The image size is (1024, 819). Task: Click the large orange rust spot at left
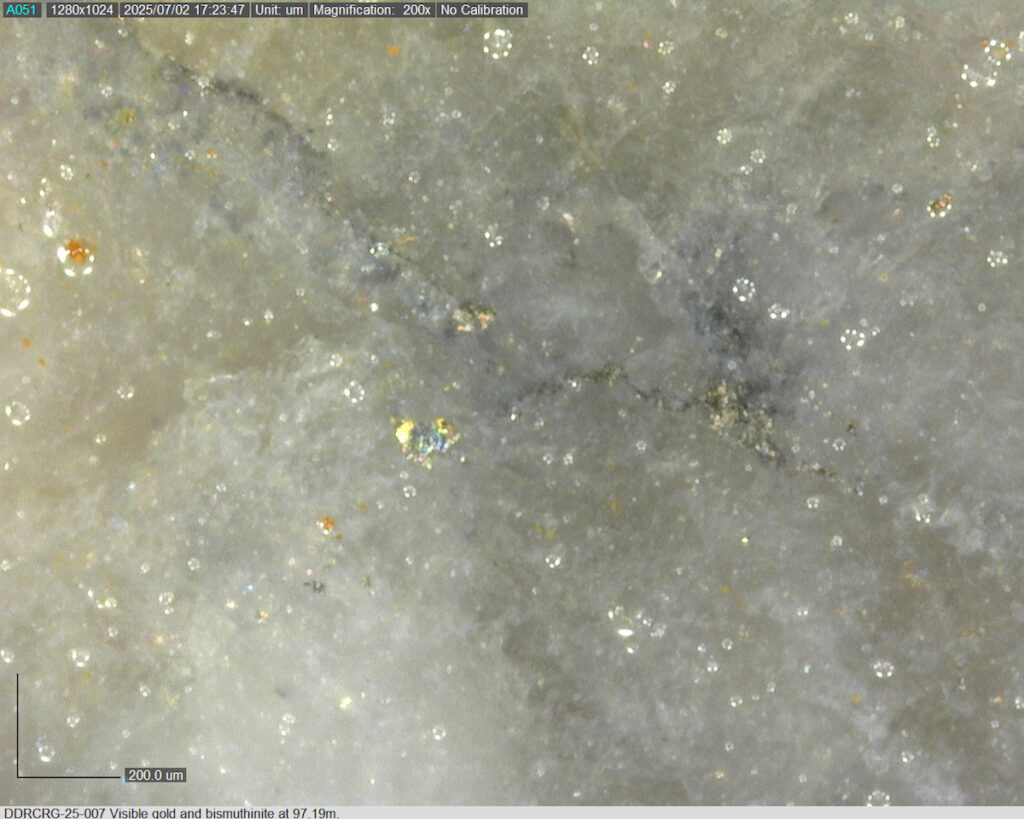coord(77,251)
